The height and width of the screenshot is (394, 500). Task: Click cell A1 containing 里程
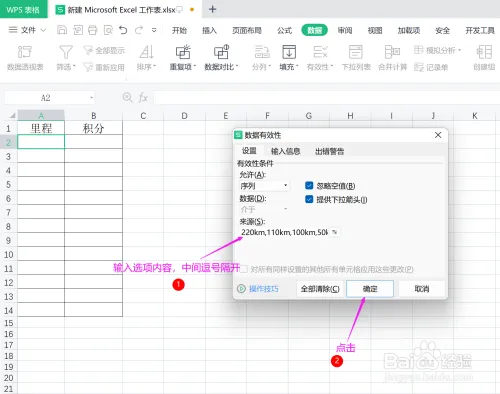(x=41, y=128)
